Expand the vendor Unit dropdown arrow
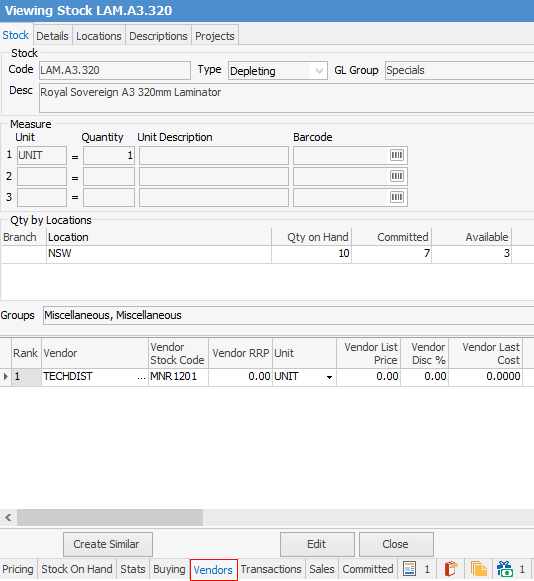534x581 pixels. click(x=329, y=377)
